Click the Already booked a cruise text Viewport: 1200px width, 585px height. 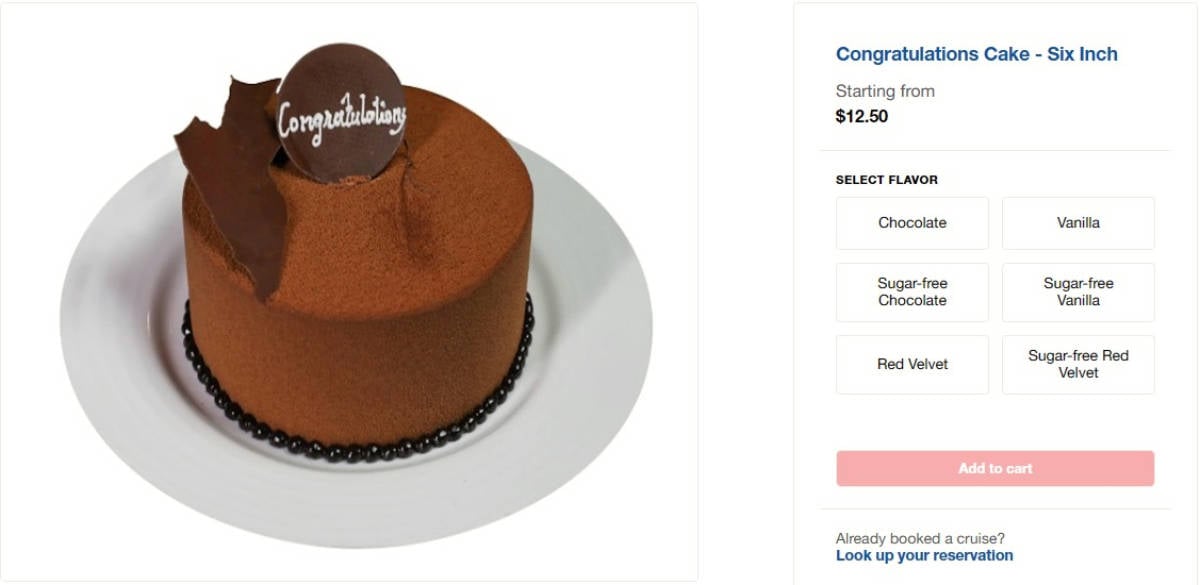920,538
